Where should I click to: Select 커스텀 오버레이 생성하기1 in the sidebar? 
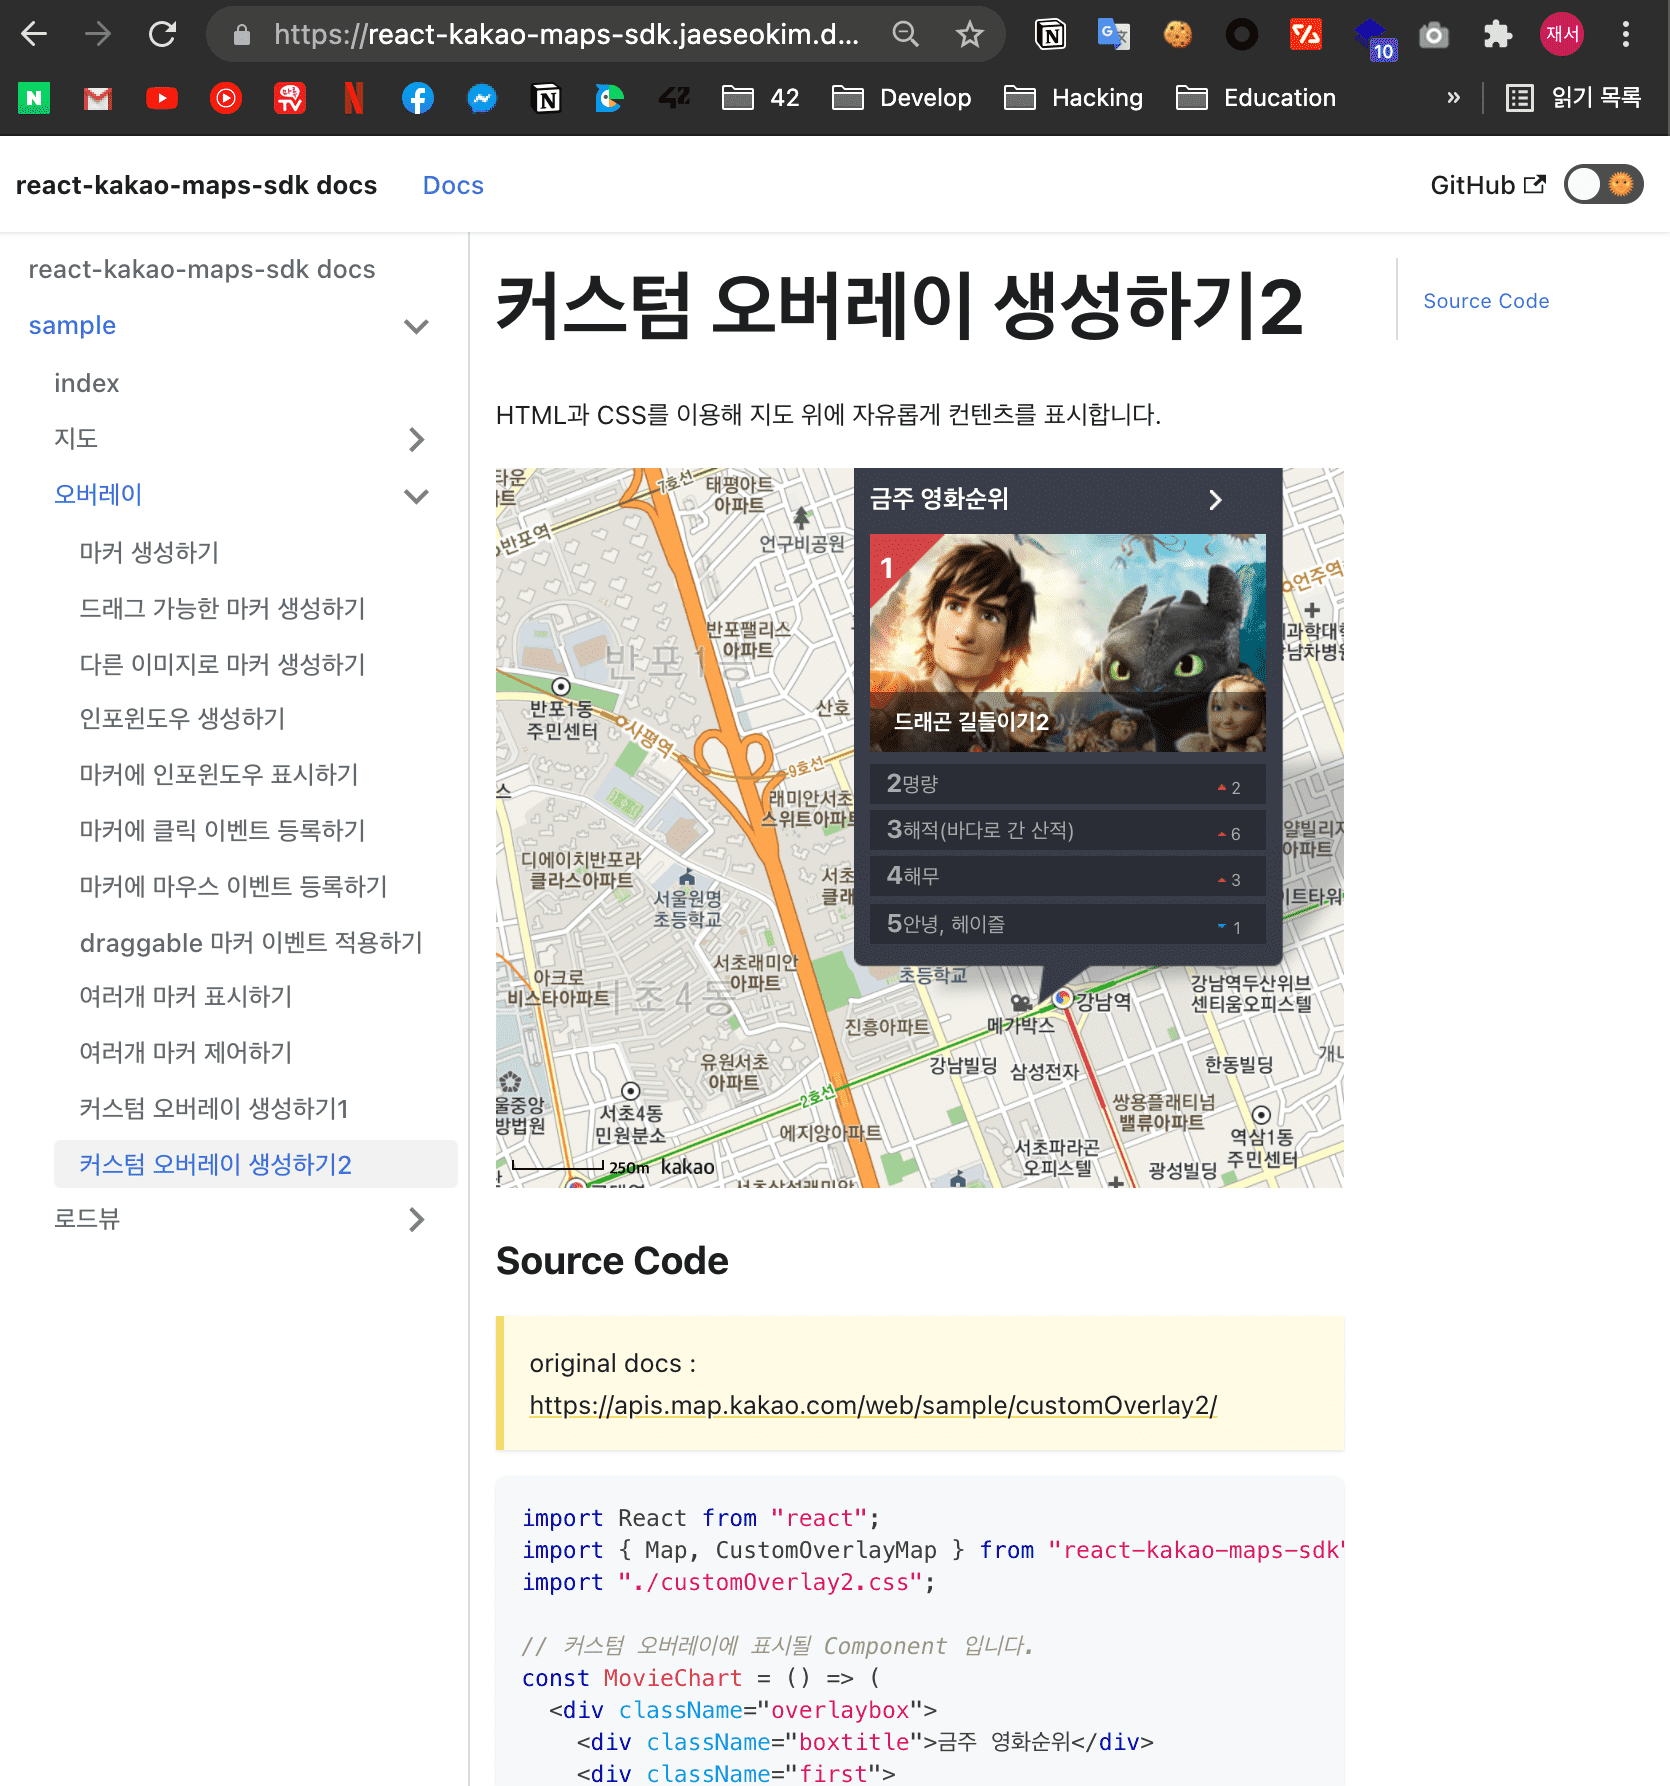[x=213, y=1108]
